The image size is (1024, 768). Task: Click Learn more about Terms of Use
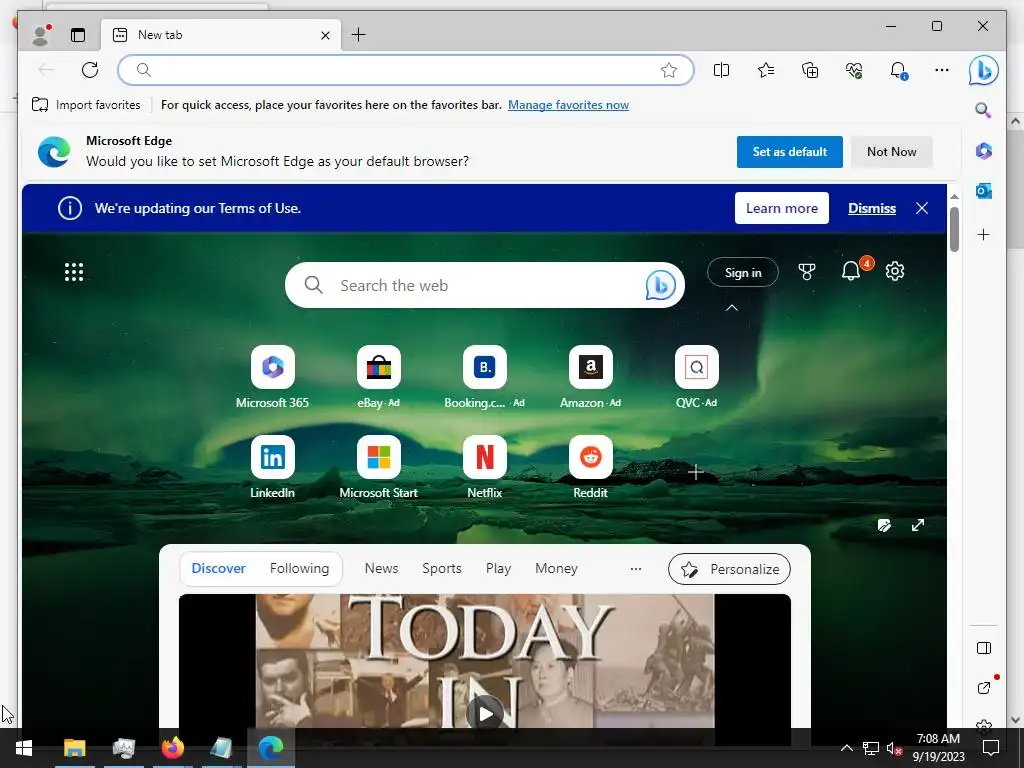coord(782,208)
